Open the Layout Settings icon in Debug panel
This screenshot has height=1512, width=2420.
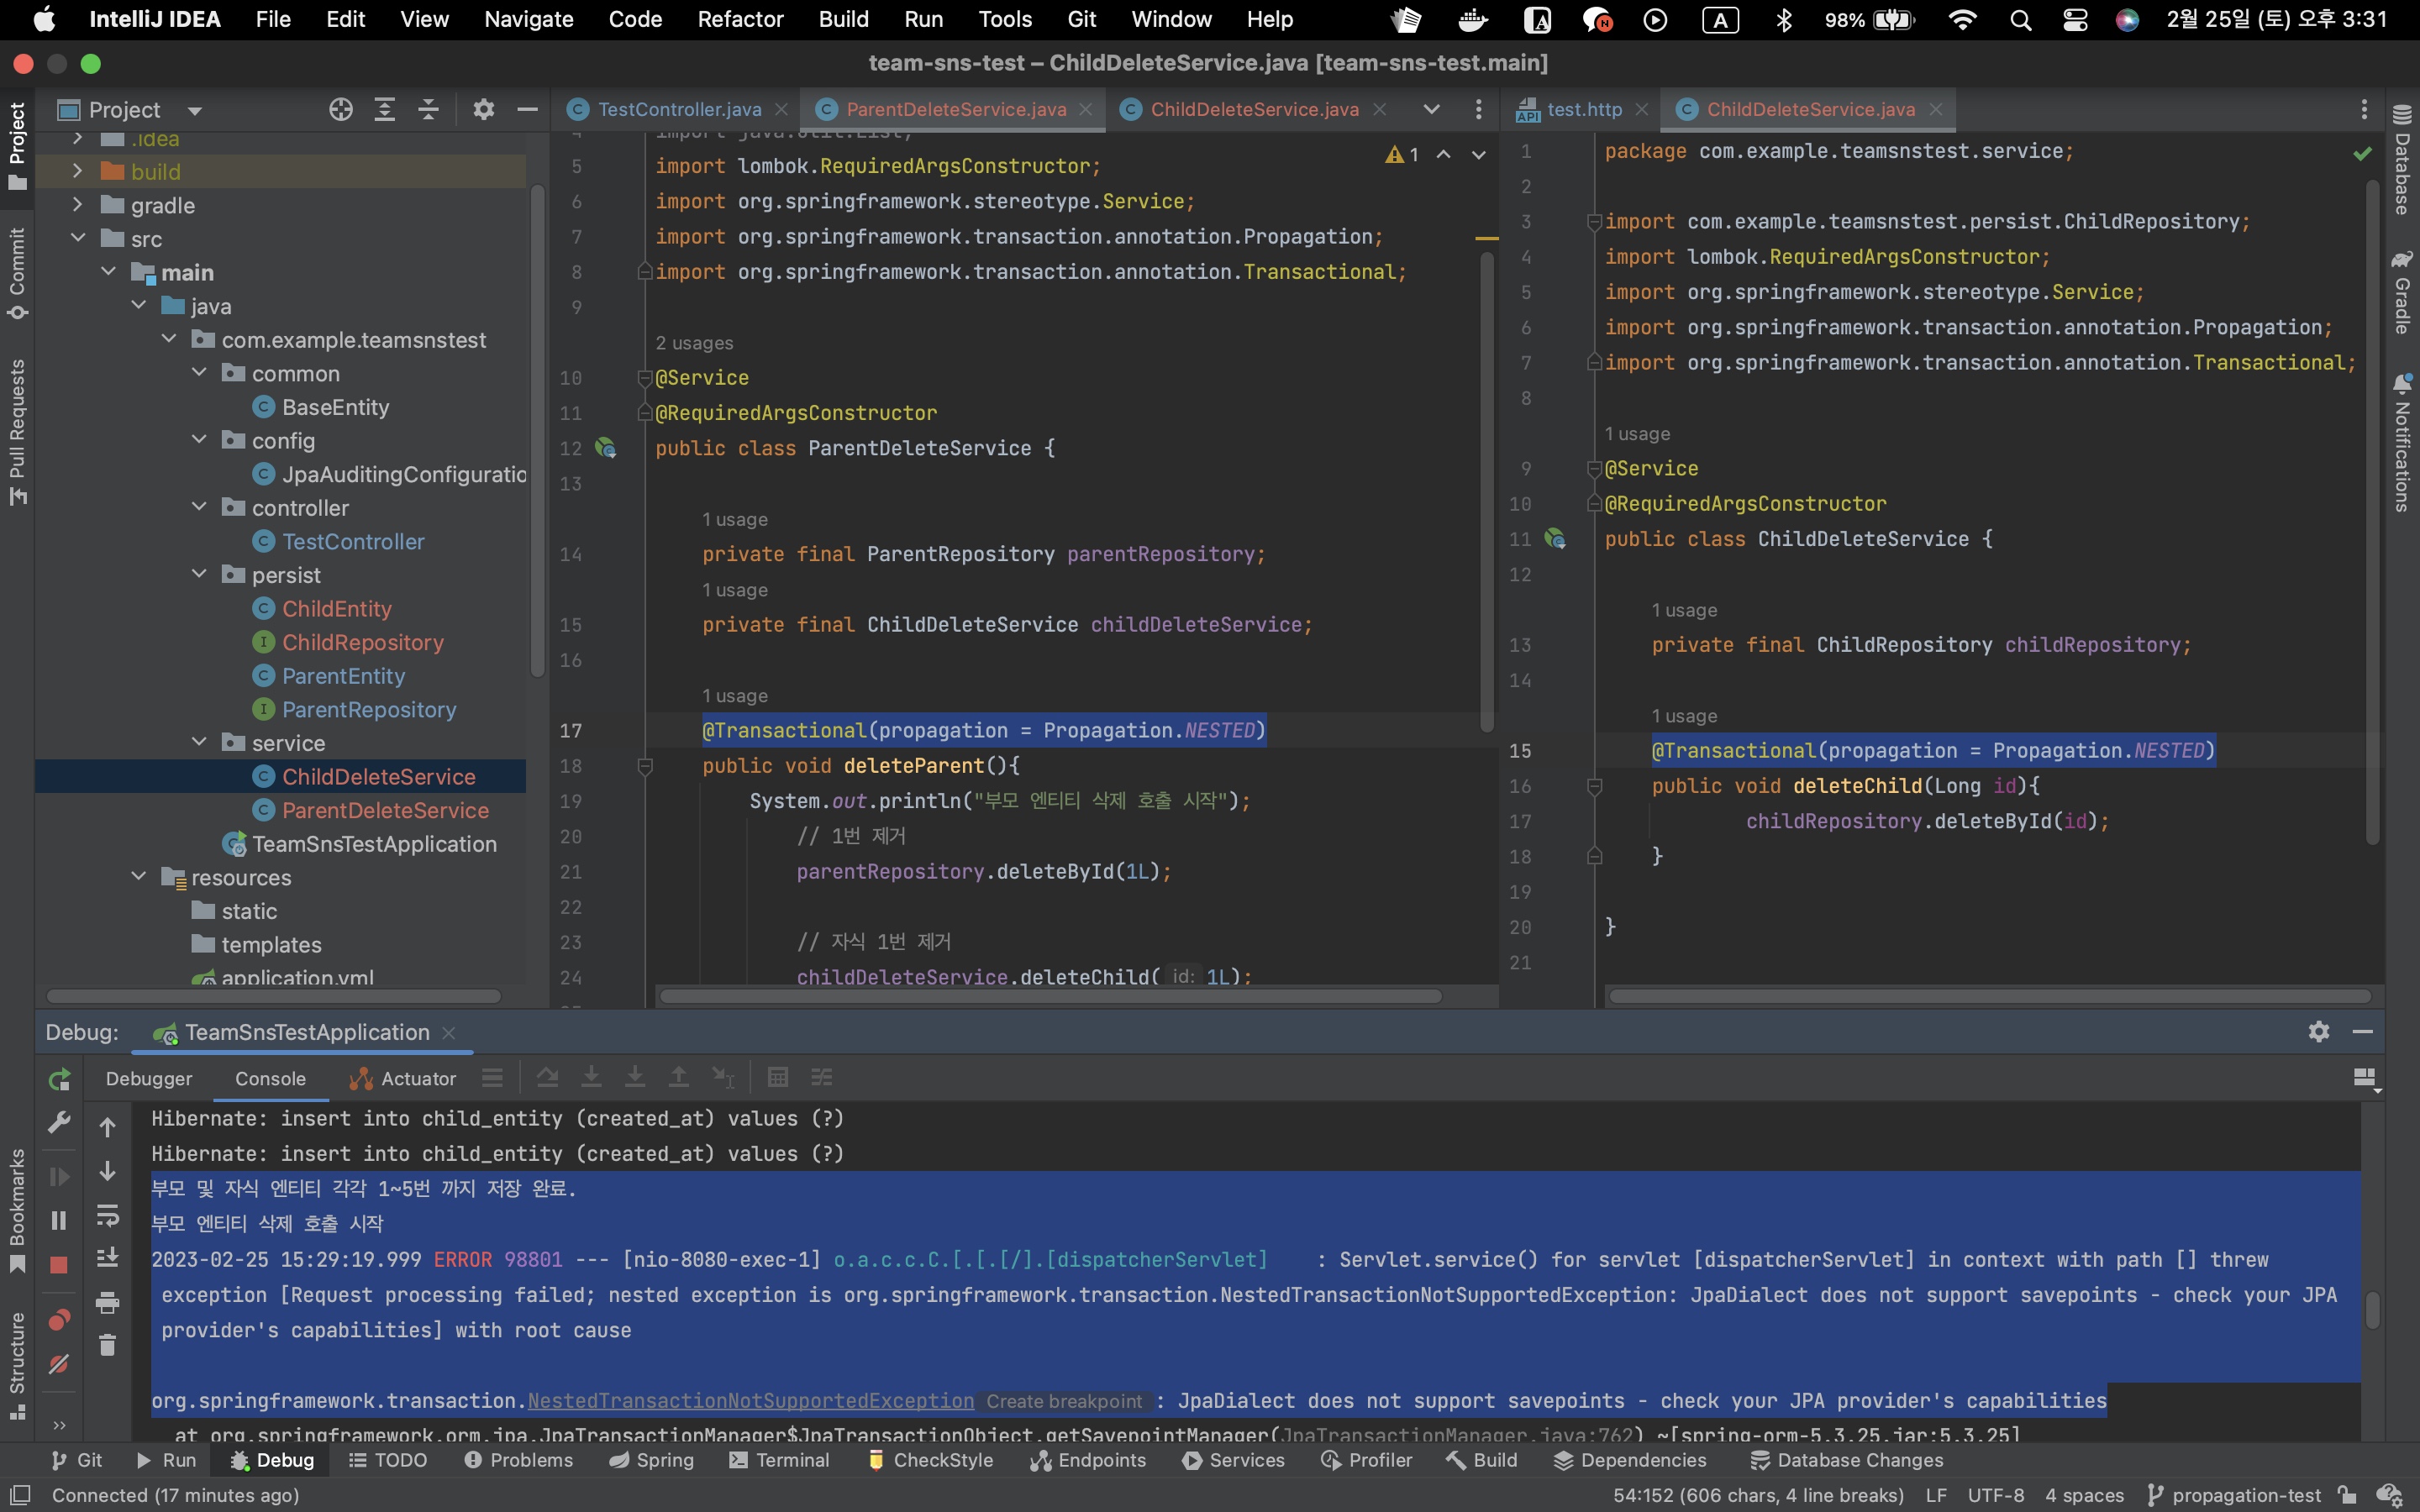point(2365,1078)
